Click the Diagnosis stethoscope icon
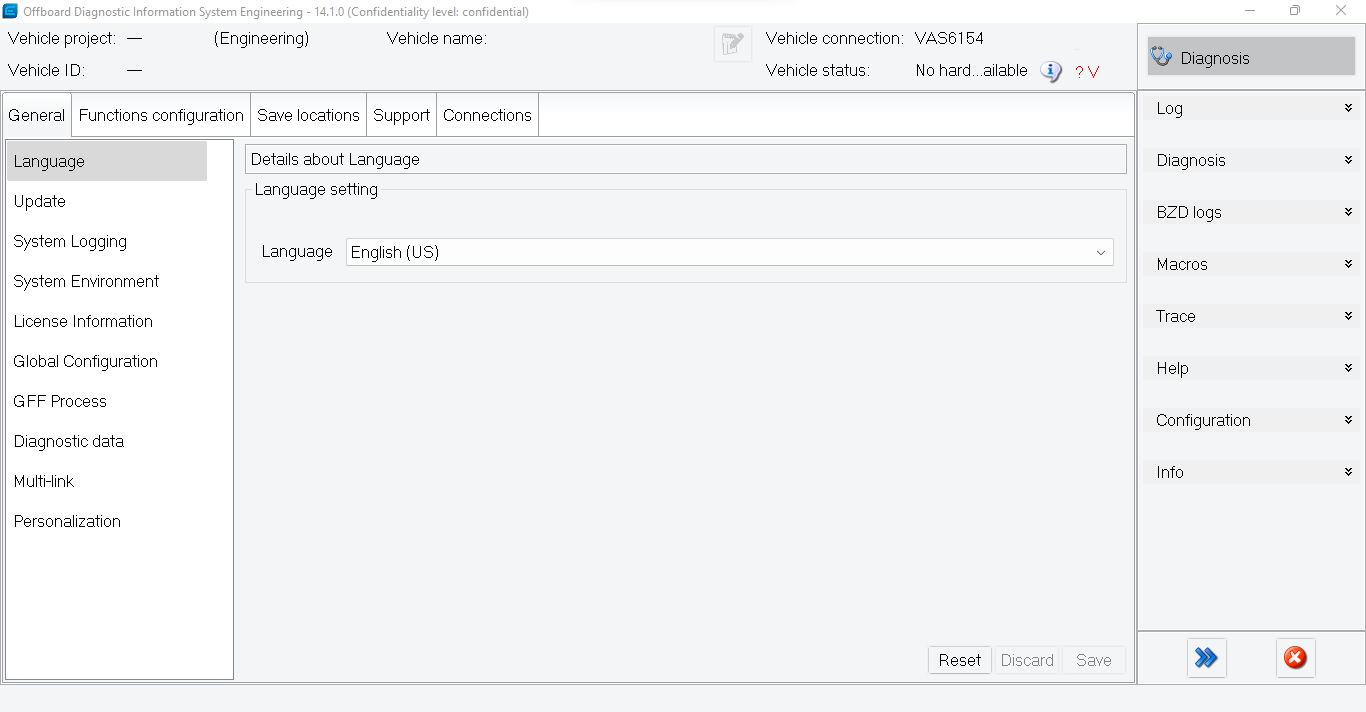This screenshot has width=1366, height=712. coord(1162,57)
